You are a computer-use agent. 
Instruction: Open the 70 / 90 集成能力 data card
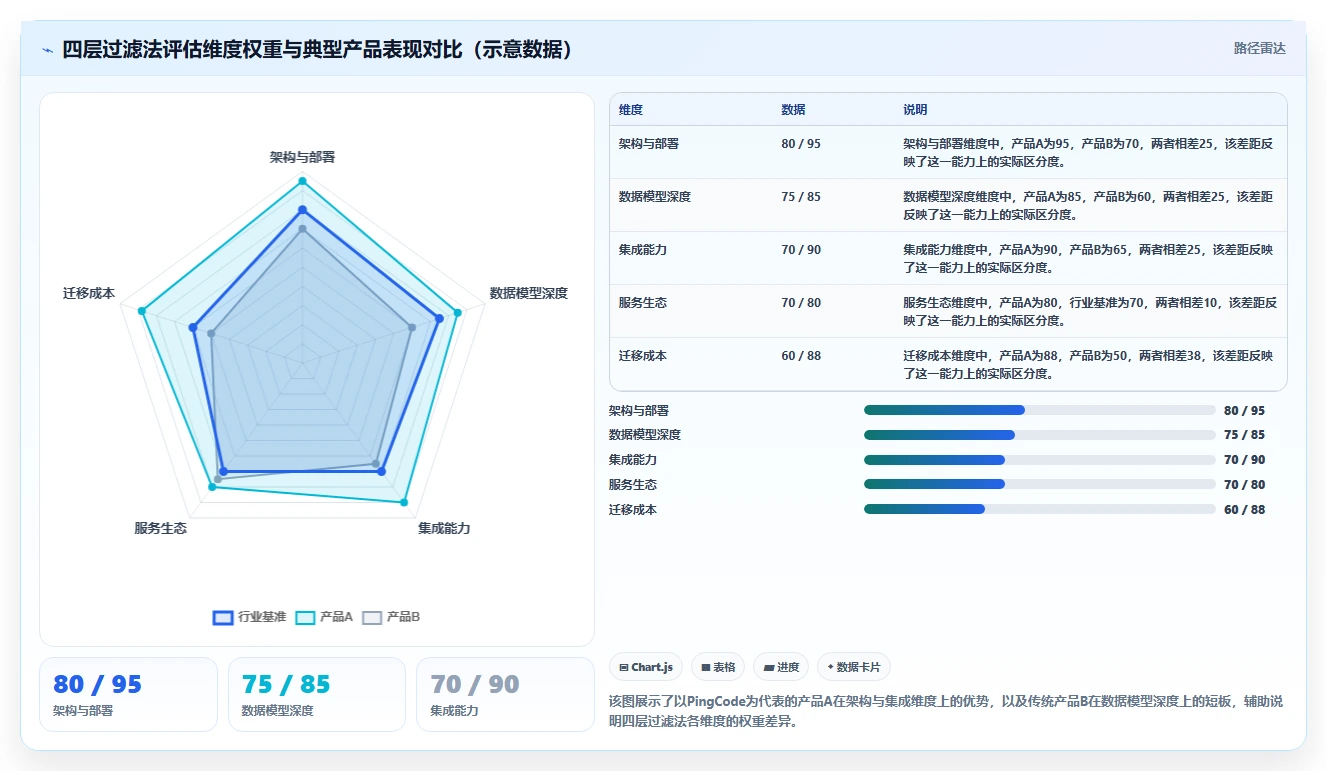[505, 694]
